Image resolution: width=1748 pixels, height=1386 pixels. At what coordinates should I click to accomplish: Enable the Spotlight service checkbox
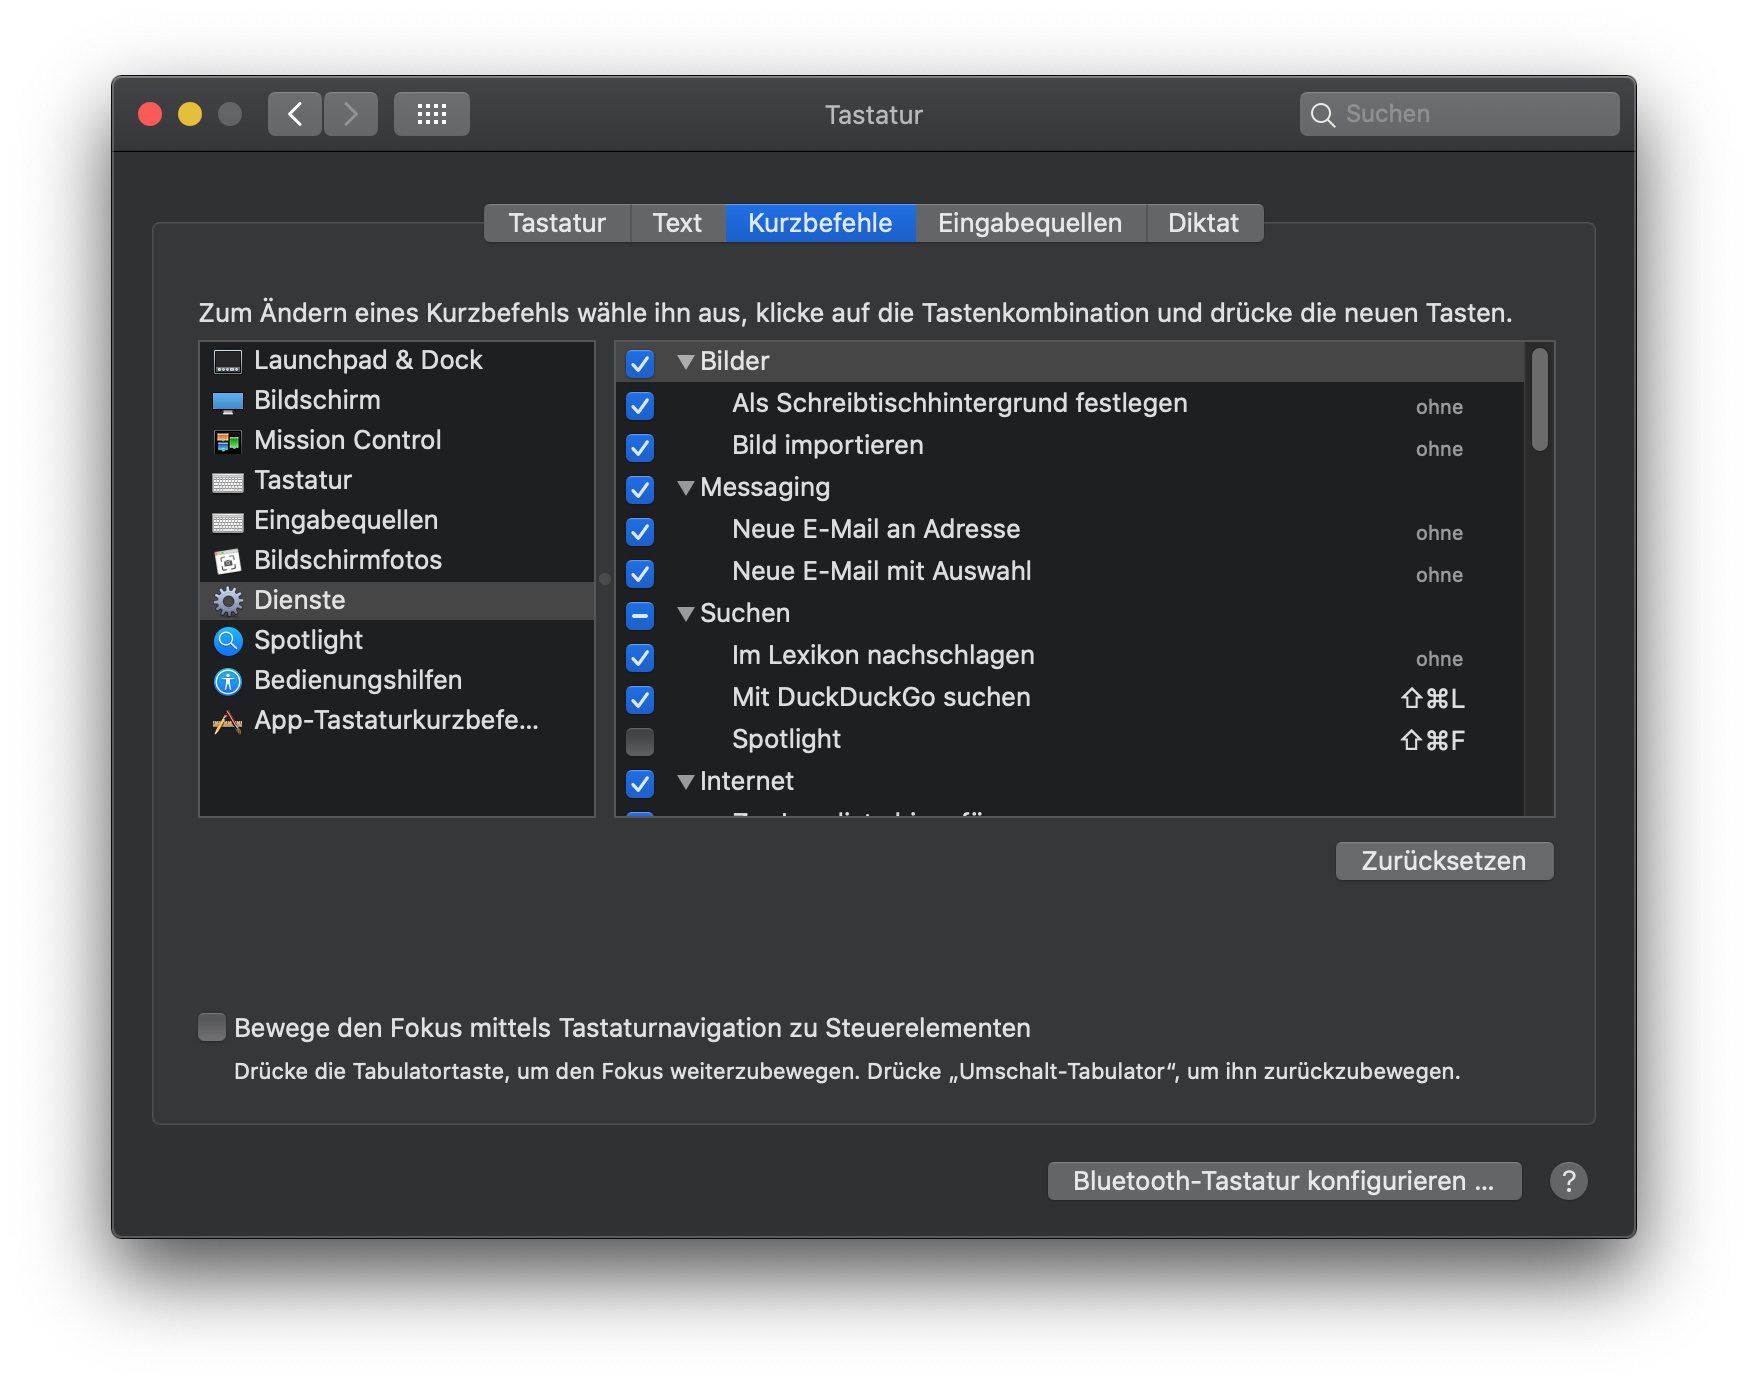[x=640, y=741]
